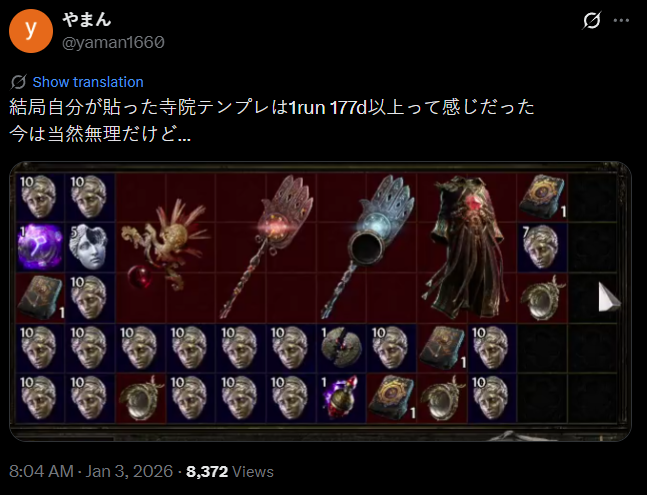The image size is (647, 495).
Task: Click the dark robe body armour item
Action: tap(466, 248)
